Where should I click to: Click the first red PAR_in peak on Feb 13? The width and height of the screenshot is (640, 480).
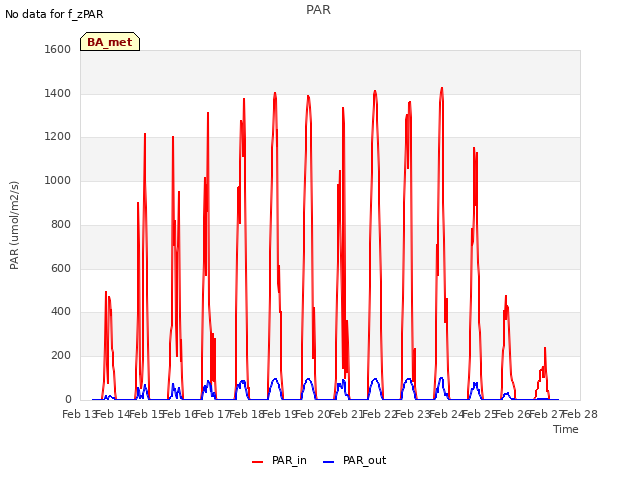point(106,292)
